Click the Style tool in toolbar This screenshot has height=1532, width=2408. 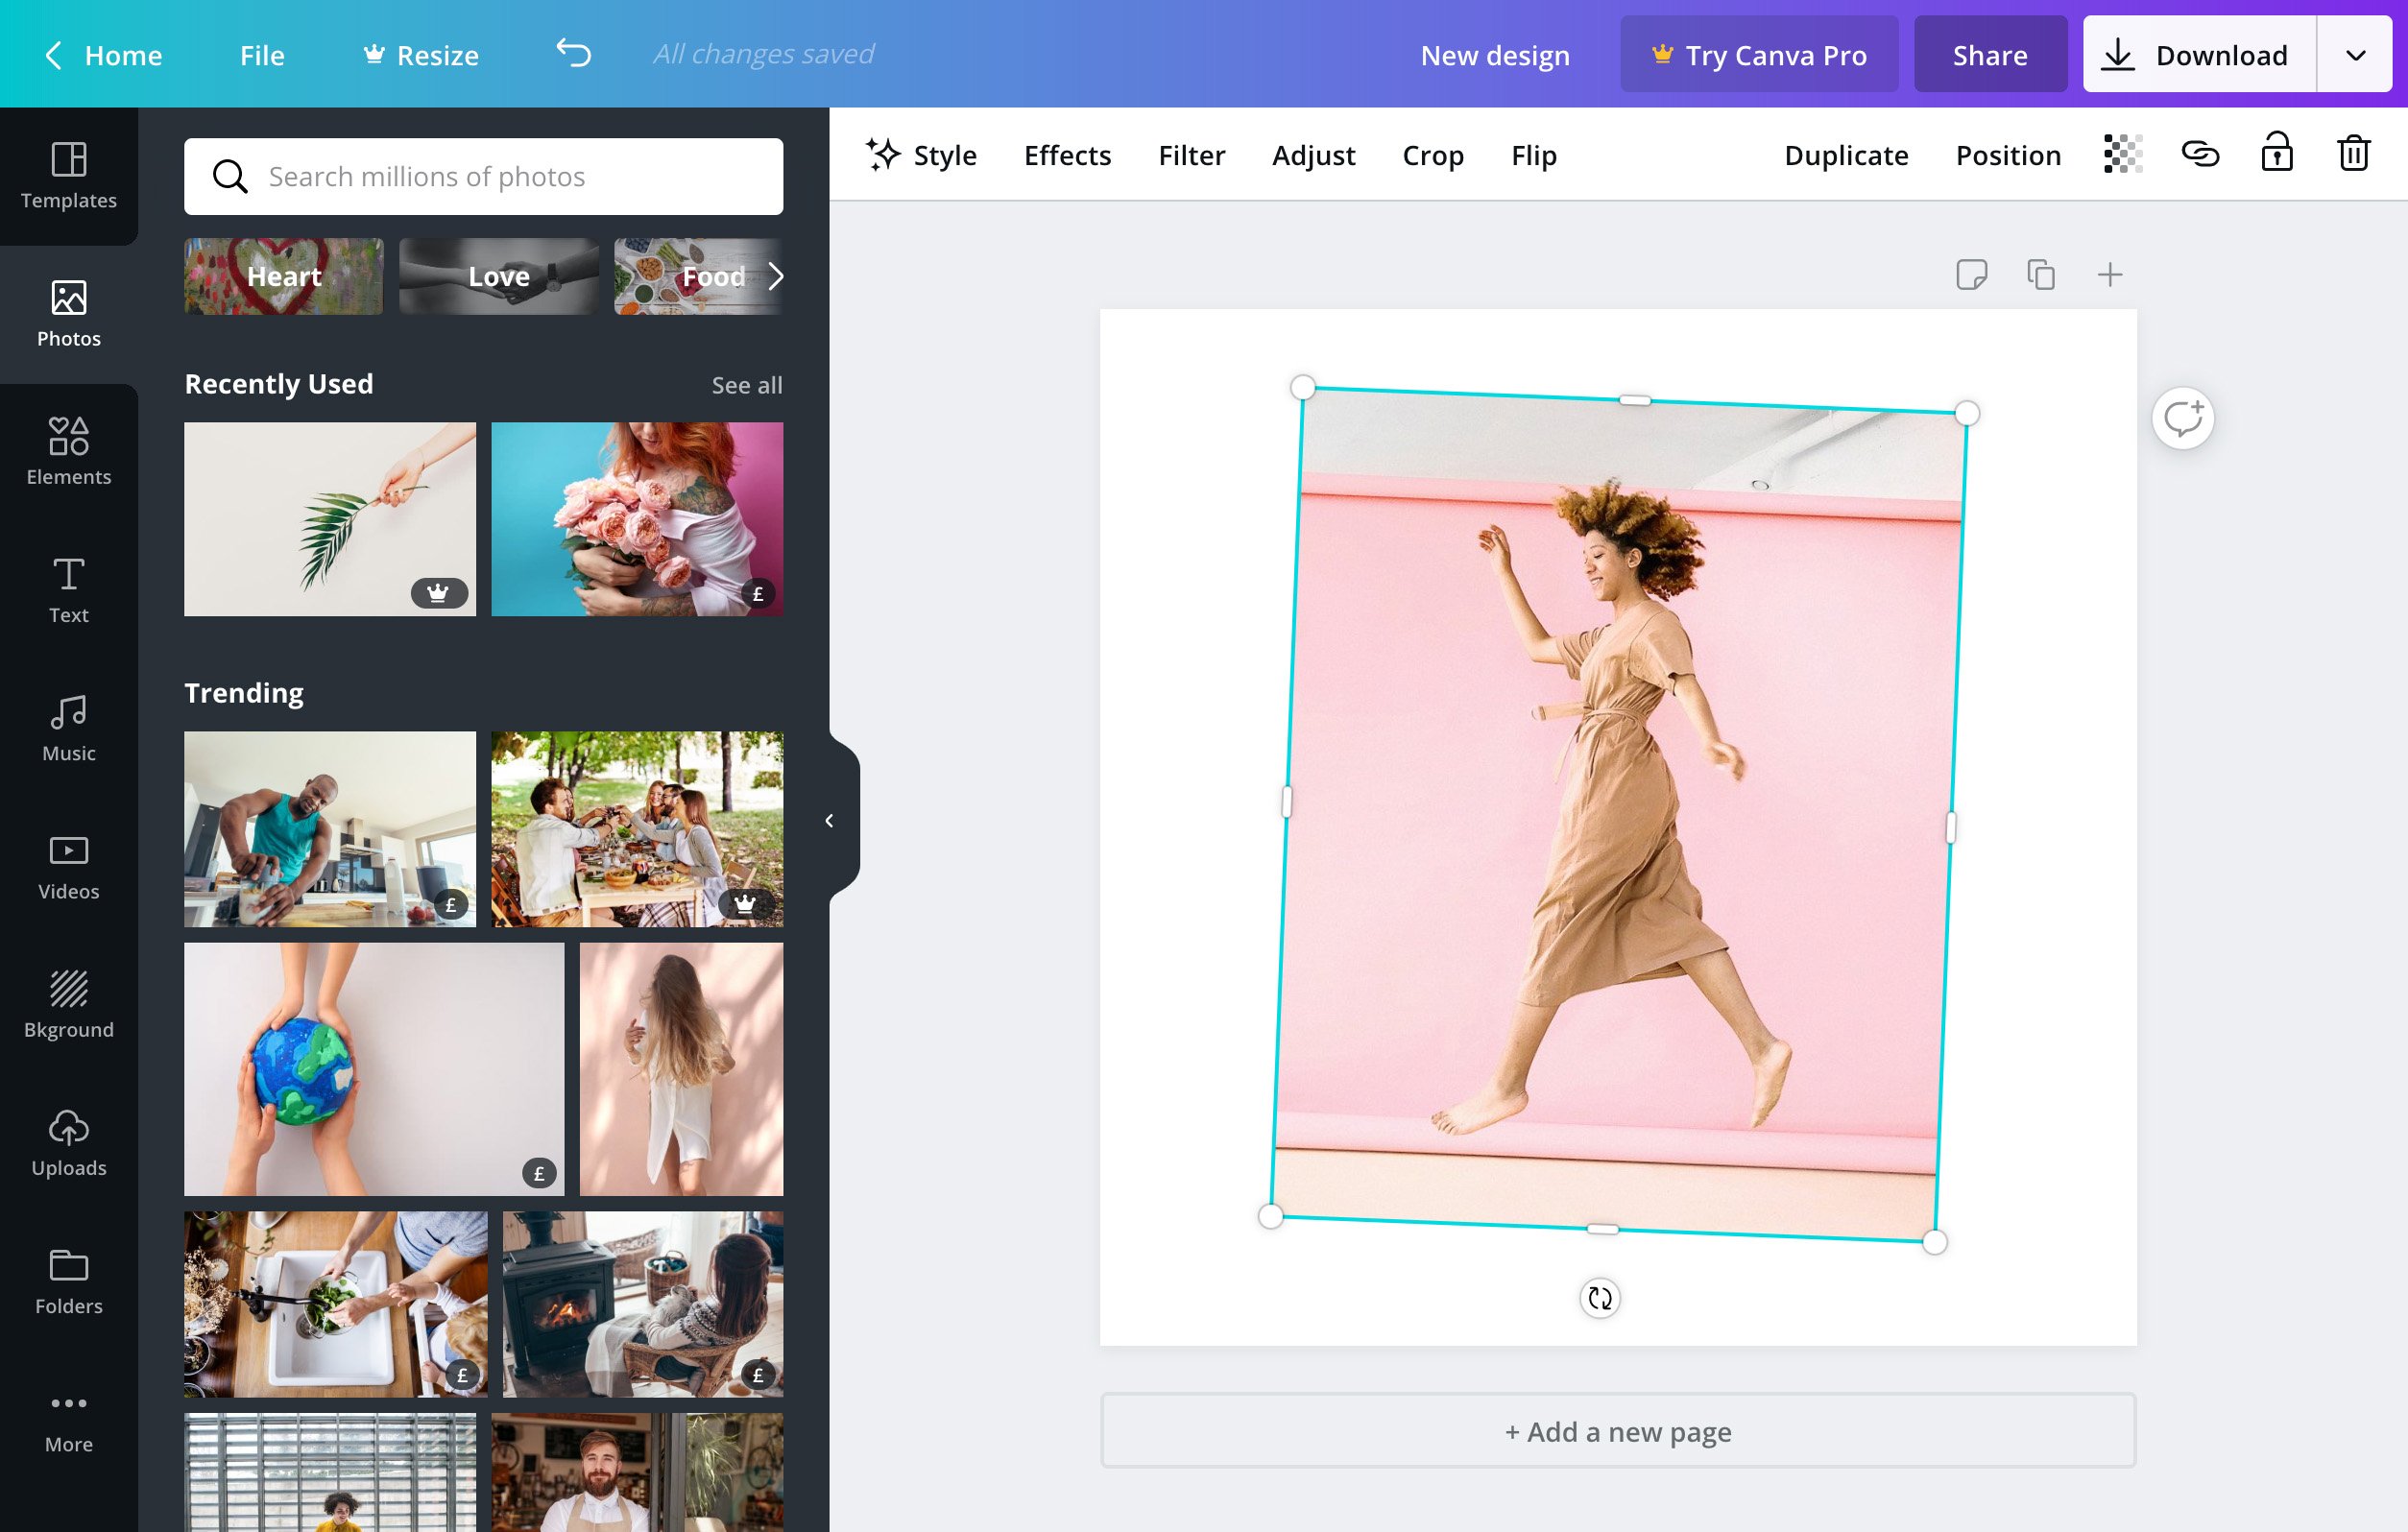(918, 155)
